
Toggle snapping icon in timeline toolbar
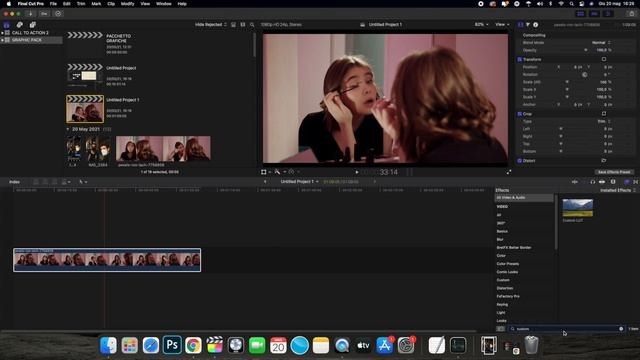[602, 182]
